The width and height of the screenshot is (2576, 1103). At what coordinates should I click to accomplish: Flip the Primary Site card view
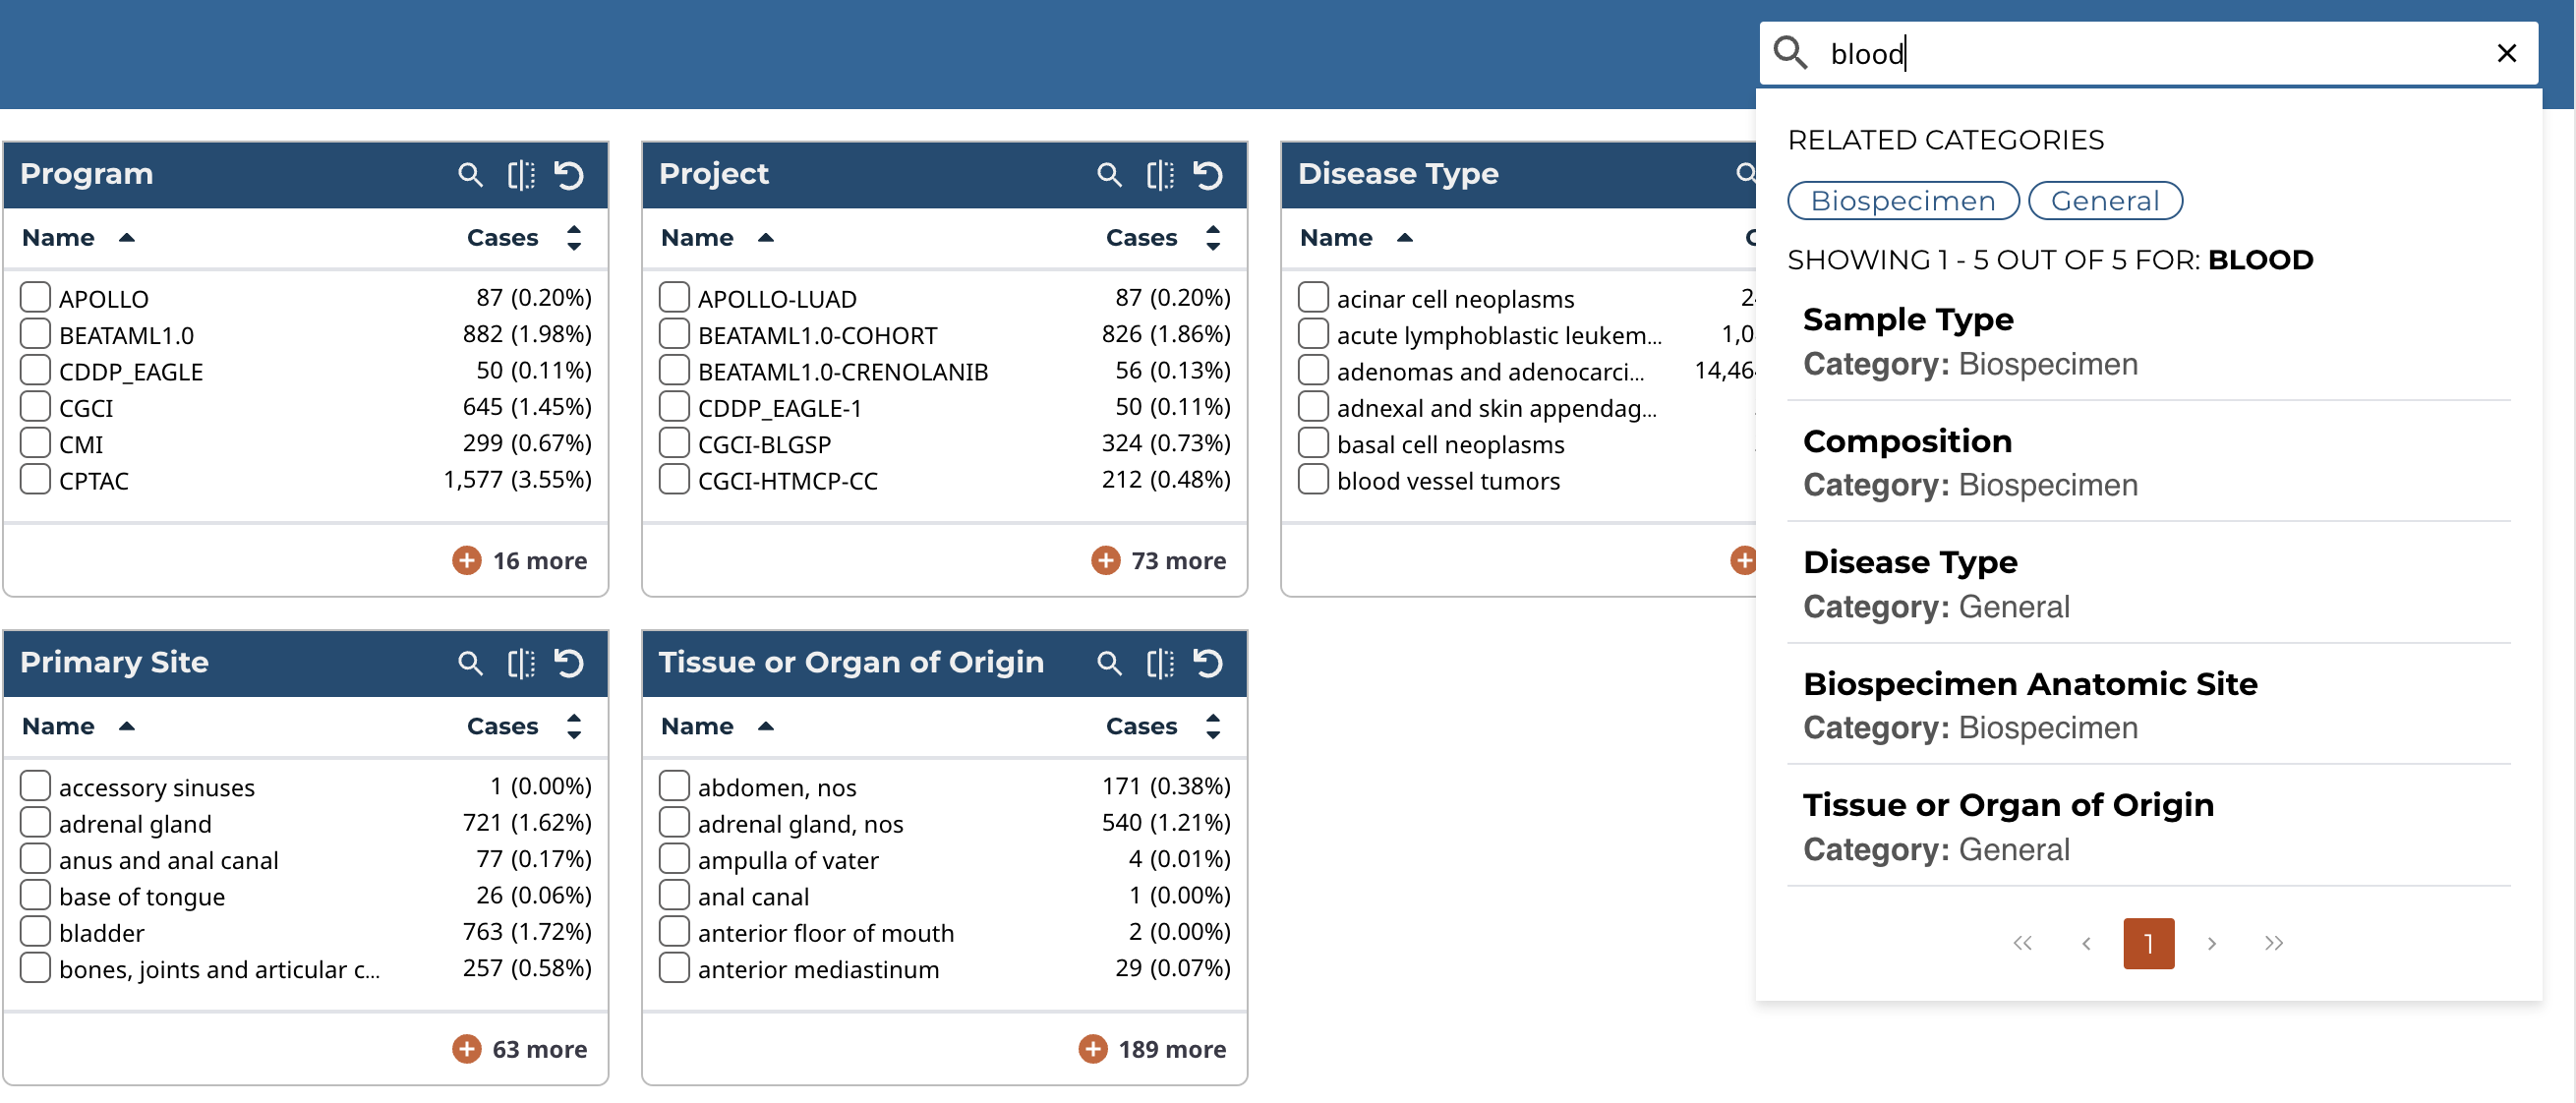tap(520, 663)
